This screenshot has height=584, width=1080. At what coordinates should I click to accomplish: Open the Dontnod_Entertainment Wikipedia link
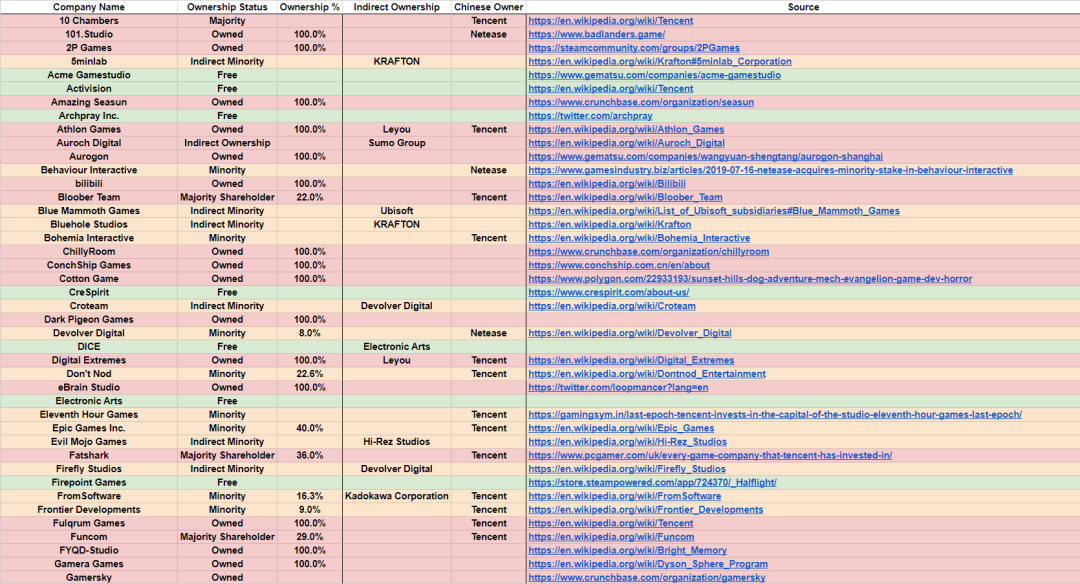[x=647, y=374]
